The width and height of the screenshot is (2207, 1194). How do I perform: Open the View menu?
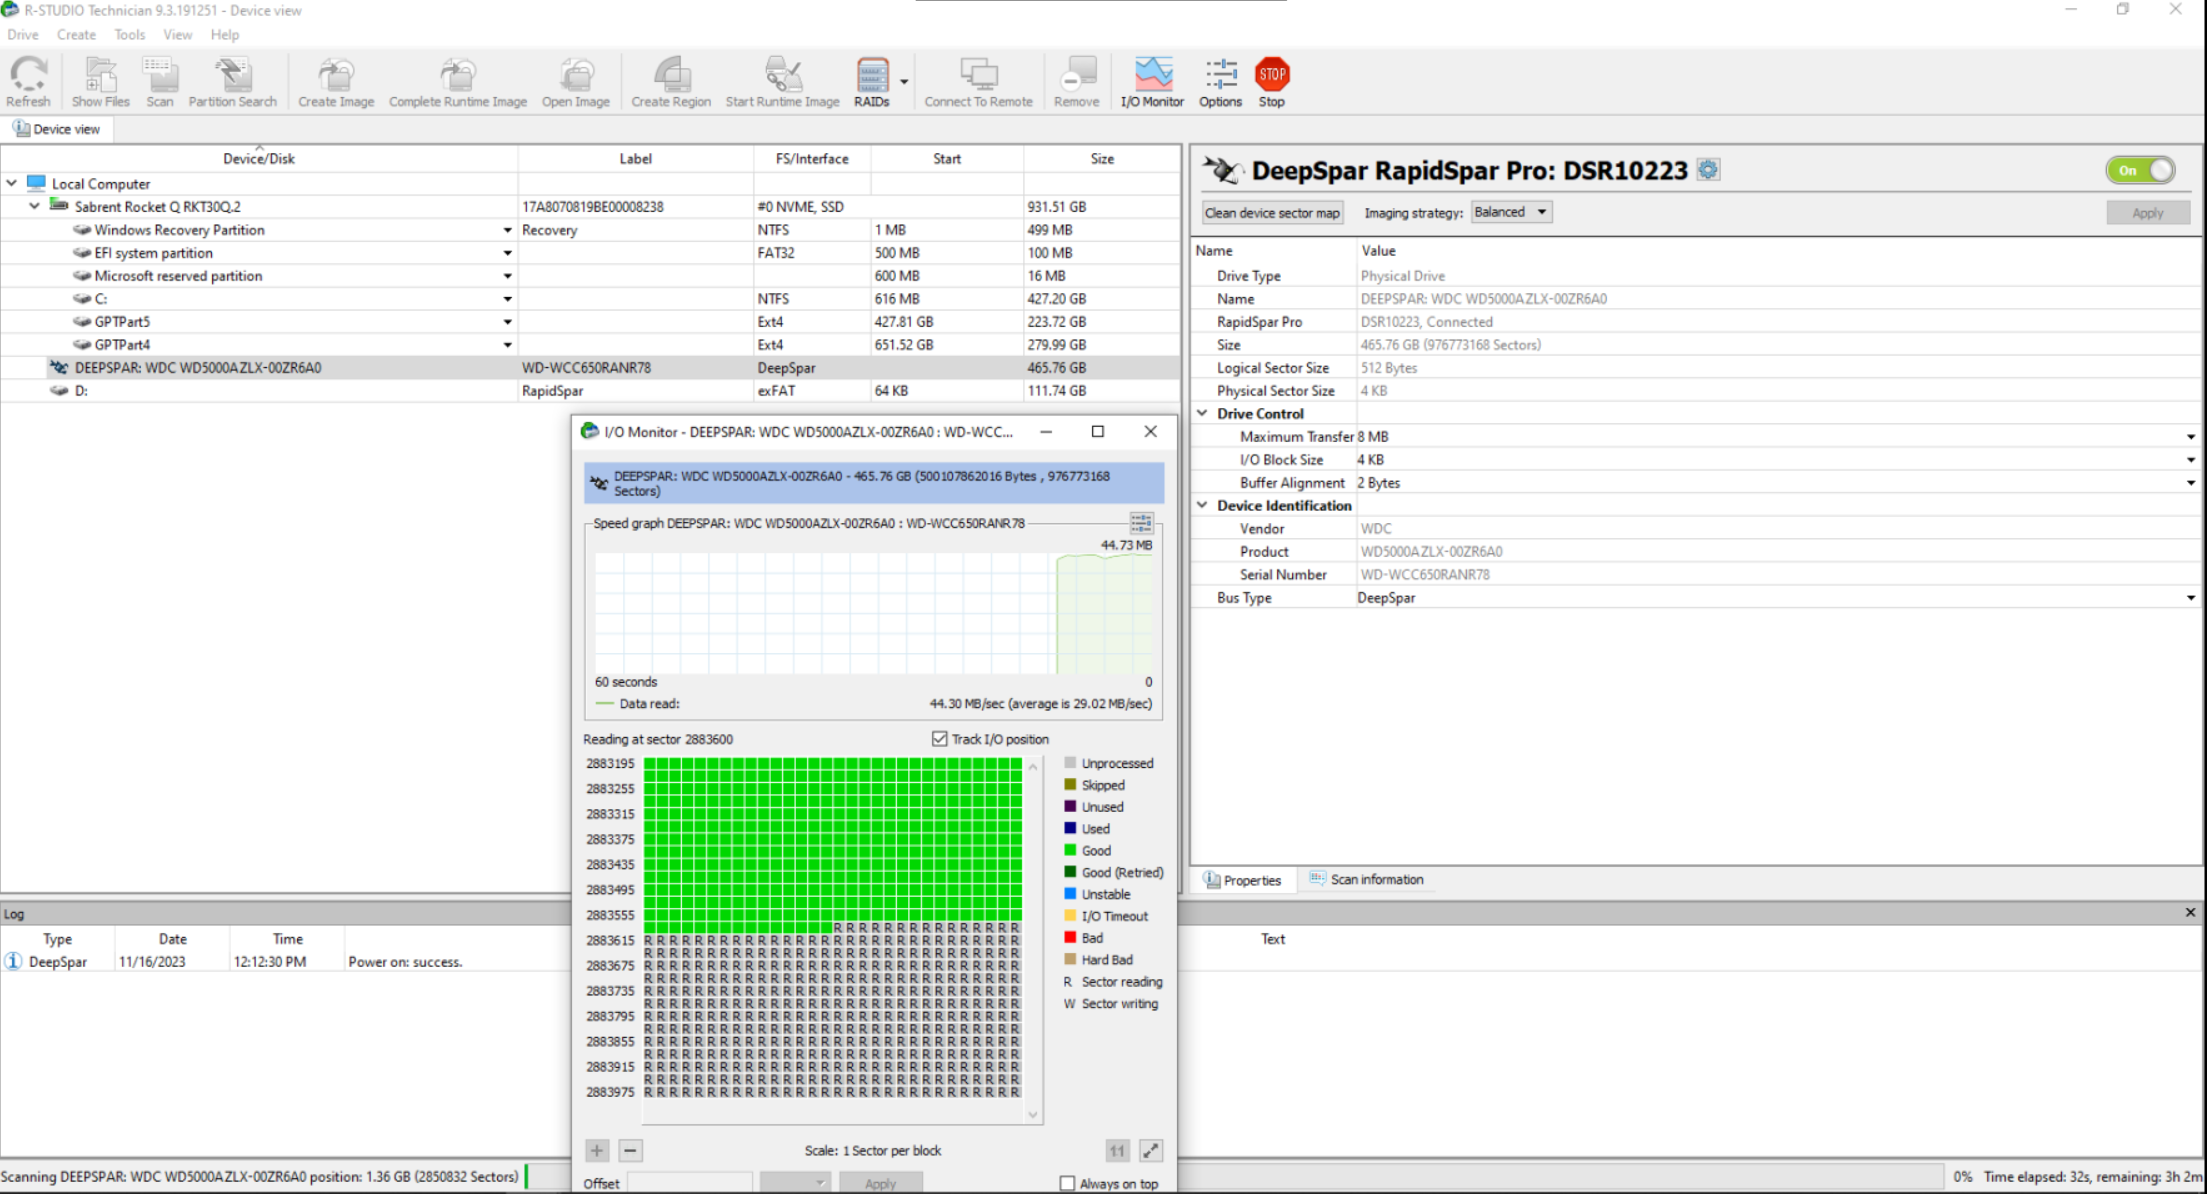178,34
